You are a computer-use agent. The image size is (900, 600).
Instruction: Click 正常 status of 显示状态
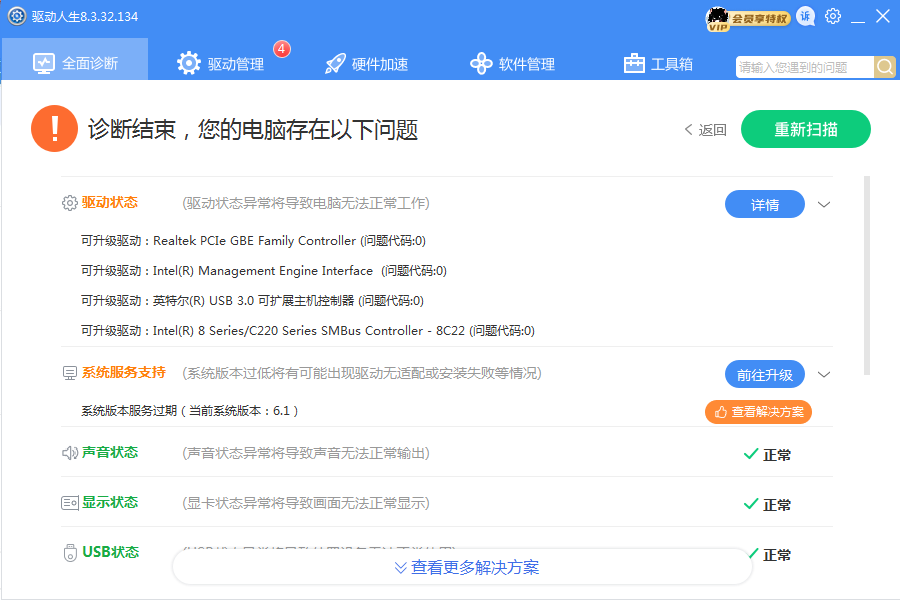(x=767, y=505)
